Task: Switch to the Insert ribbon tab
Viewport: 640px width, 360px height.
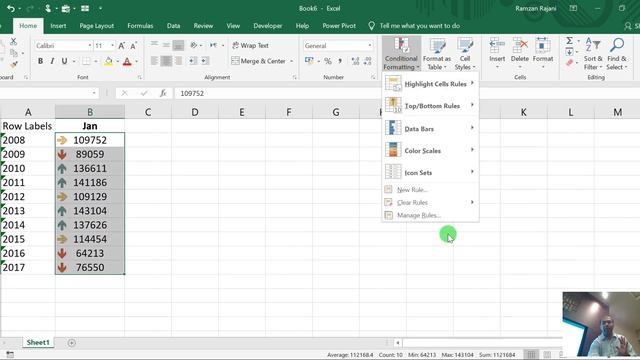Action: click(x=58, y=26)
